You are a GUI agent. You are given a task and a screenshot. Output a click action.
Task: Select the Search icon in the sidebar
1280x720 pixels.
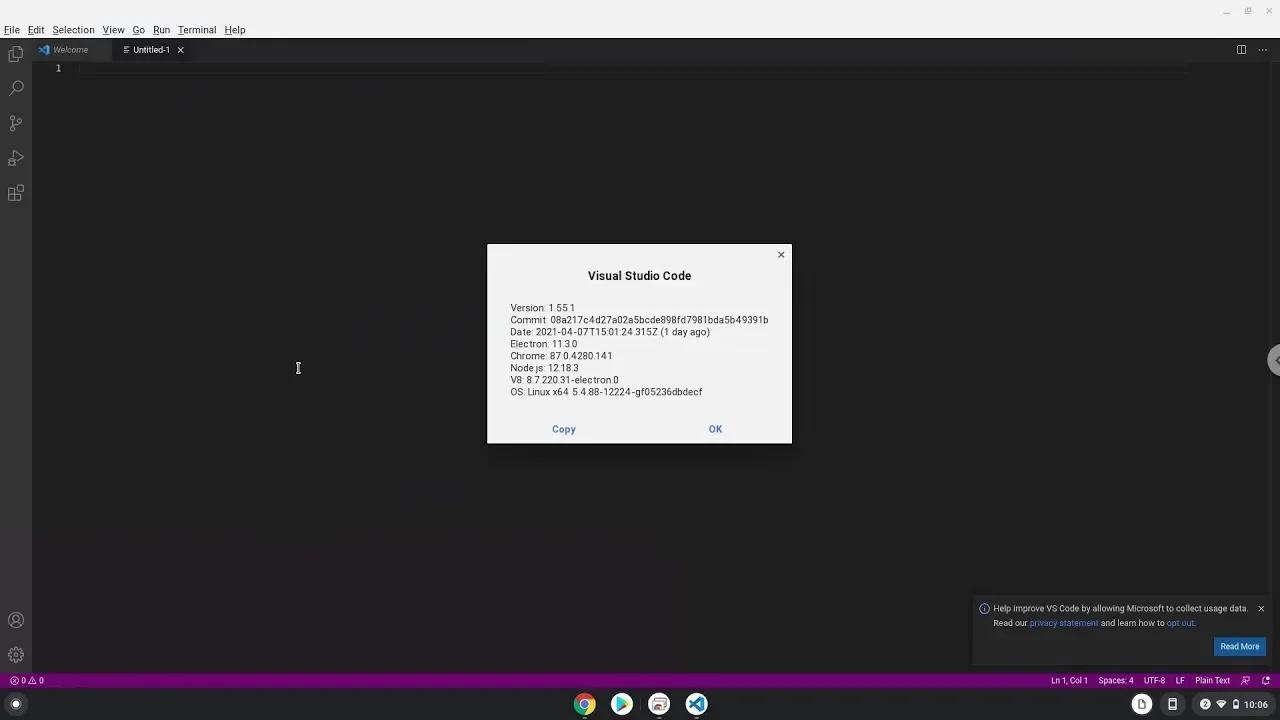click(x=15, y=88)
